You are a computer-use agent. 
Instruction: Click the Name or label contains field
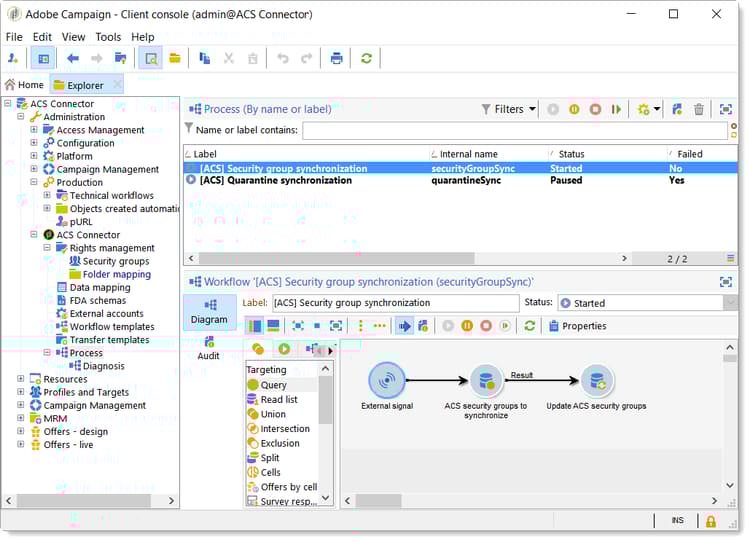click(515, 130)
